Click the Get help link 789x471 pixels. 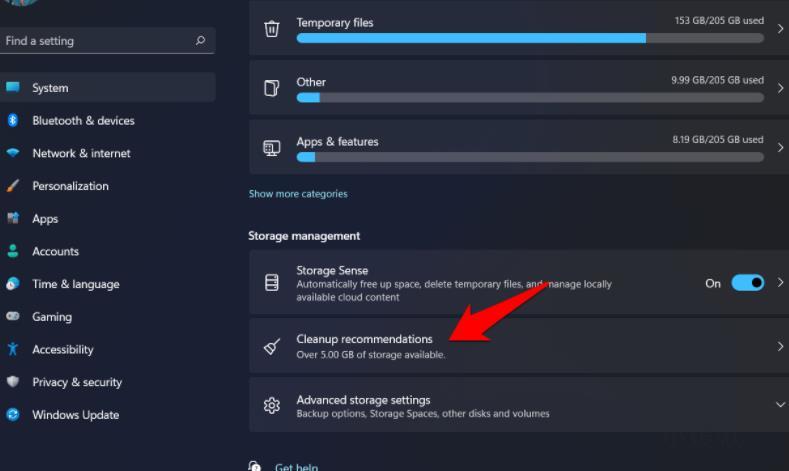[x=295, y=466]
